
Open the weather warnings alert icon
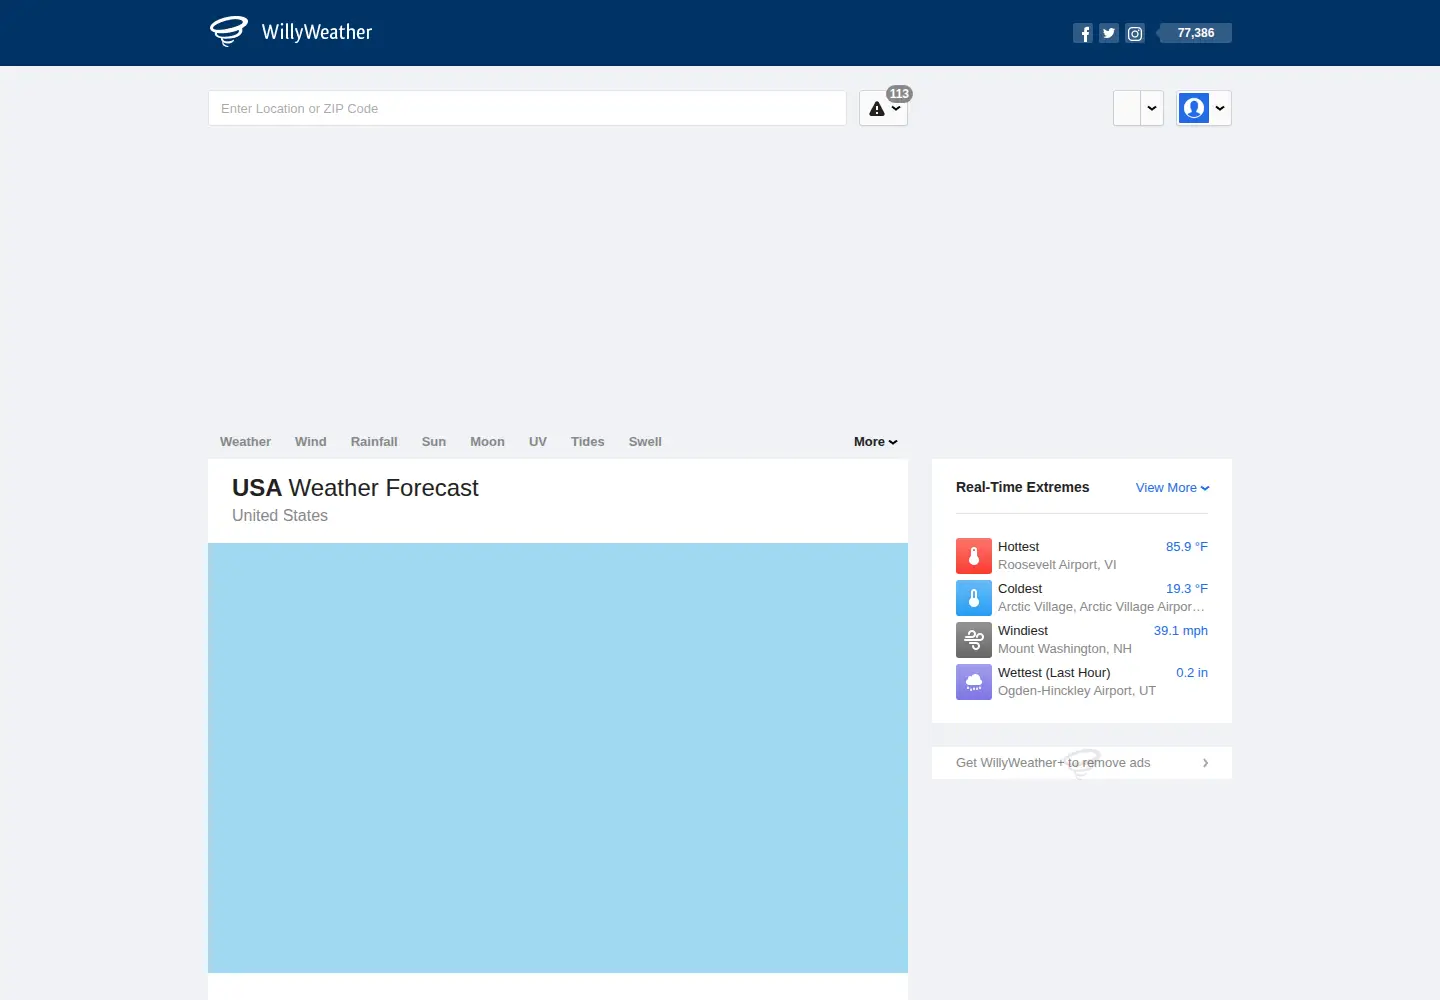click(x=877, y=109)
